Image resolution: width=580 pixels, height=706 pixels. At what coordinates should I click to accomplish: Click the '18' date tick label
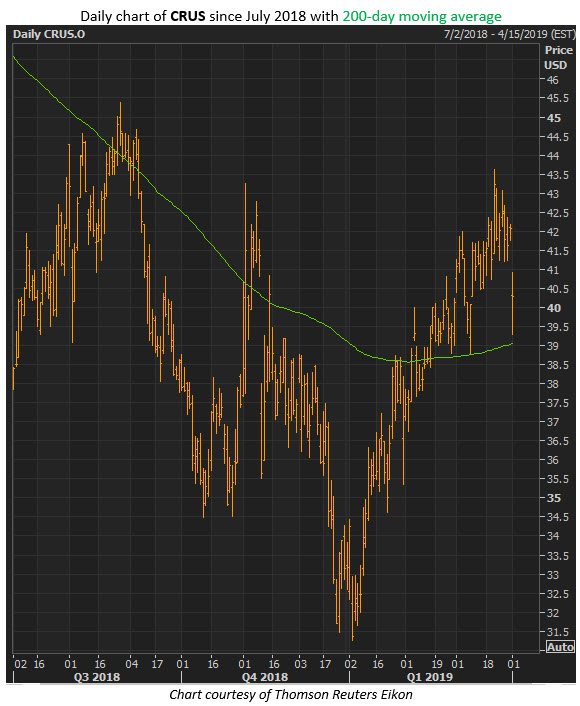click(488, 664)
